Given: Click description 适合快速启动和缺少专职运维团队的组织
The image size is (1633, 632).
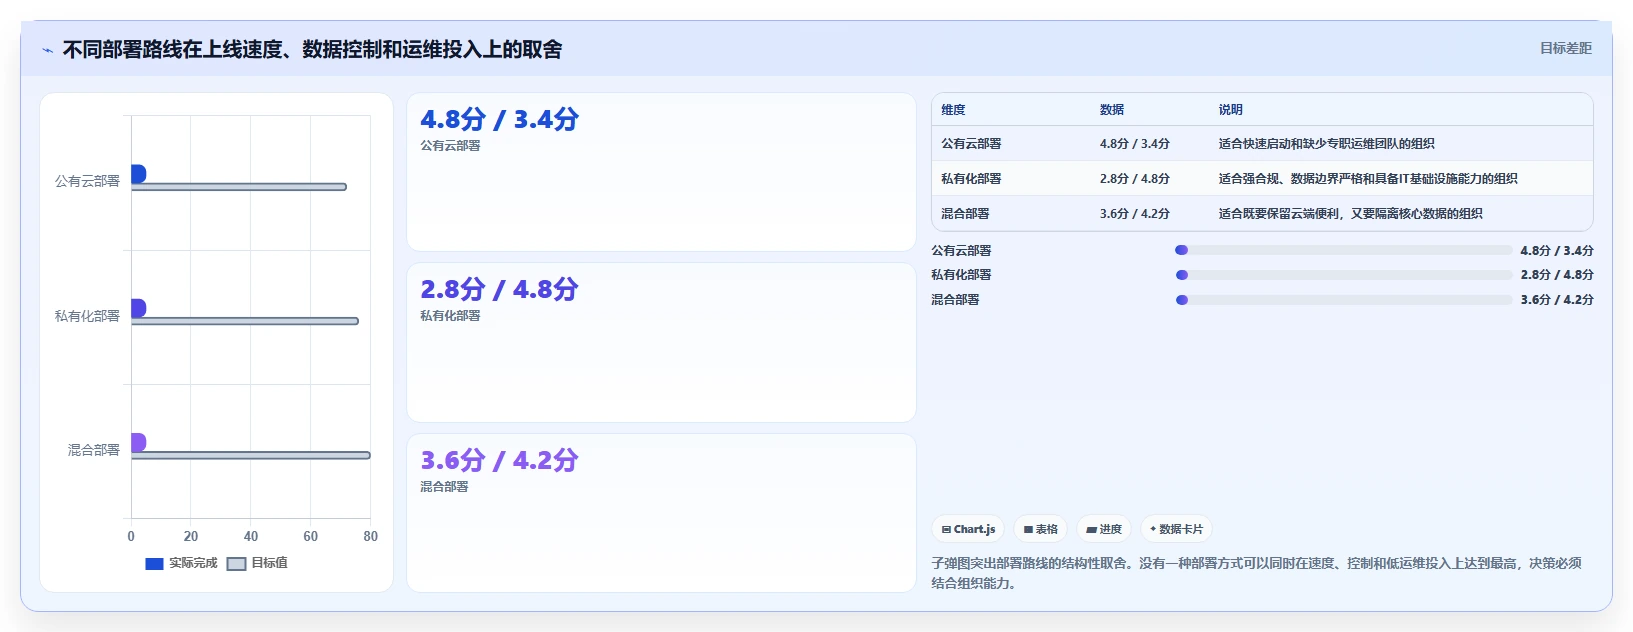Looking at the screenshot, I should tap(1326, 144).
